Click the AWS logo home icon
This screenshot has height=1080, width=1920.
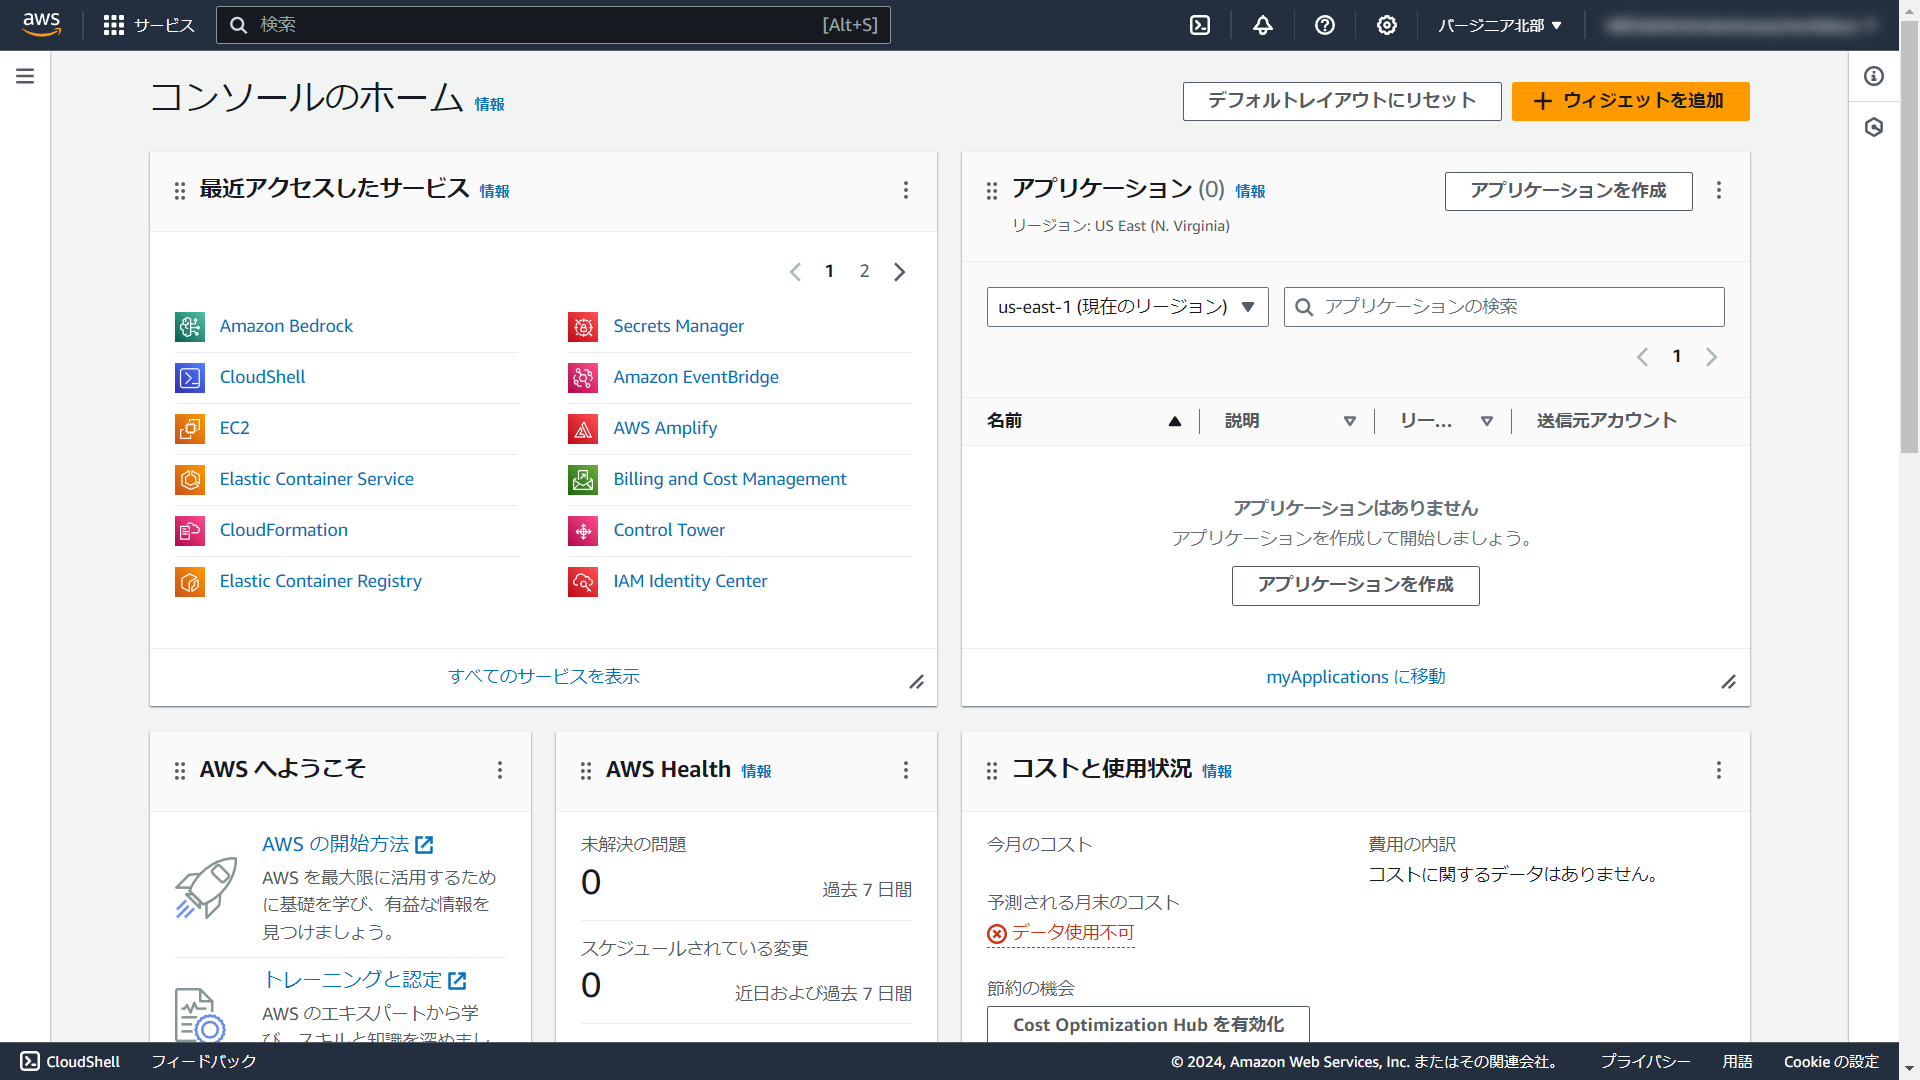click(41, 24)
